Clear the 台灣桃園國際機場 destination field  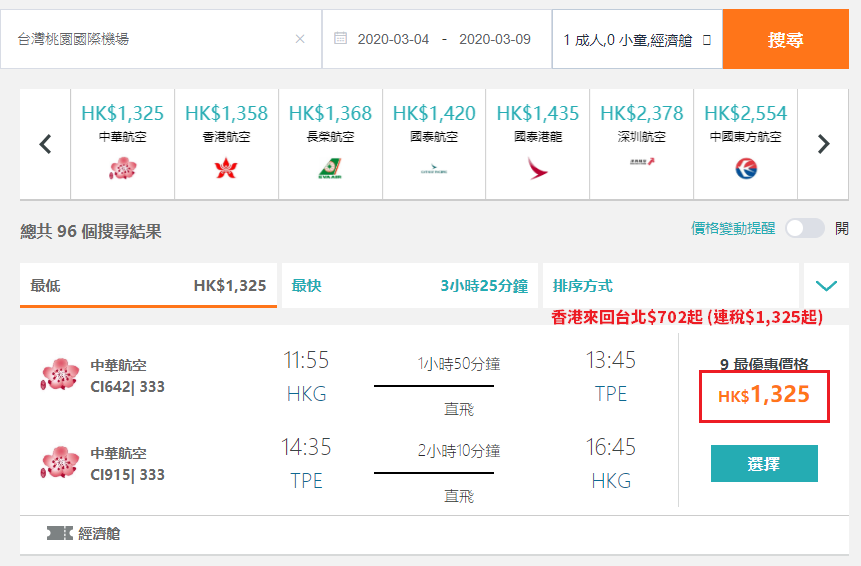pos(300,39)
